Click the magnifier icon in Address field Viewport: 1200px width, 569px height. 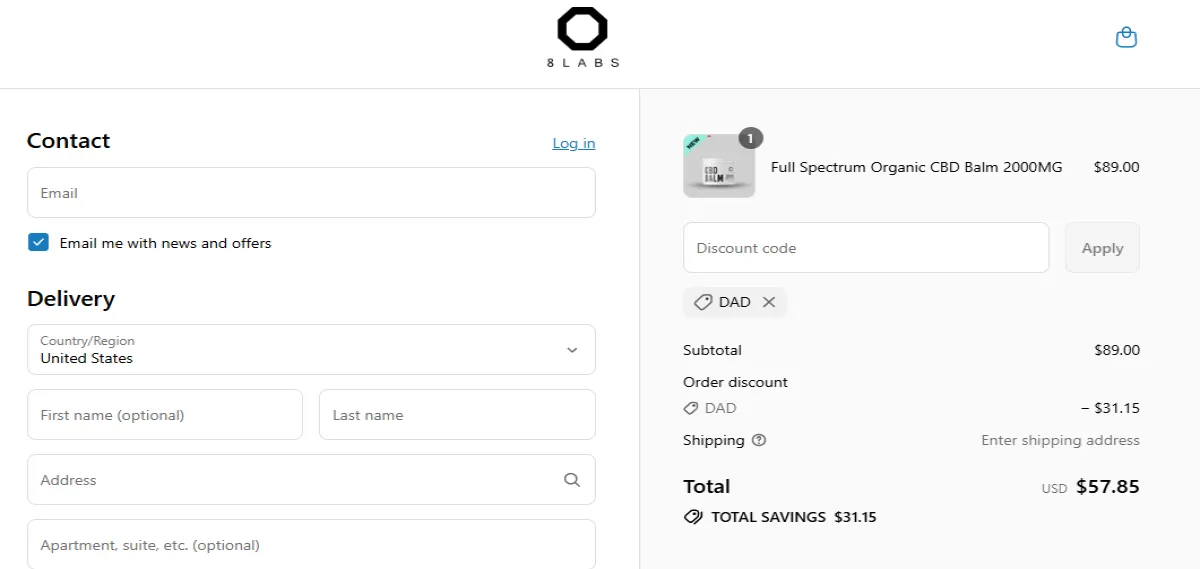[x=572, y=480]
